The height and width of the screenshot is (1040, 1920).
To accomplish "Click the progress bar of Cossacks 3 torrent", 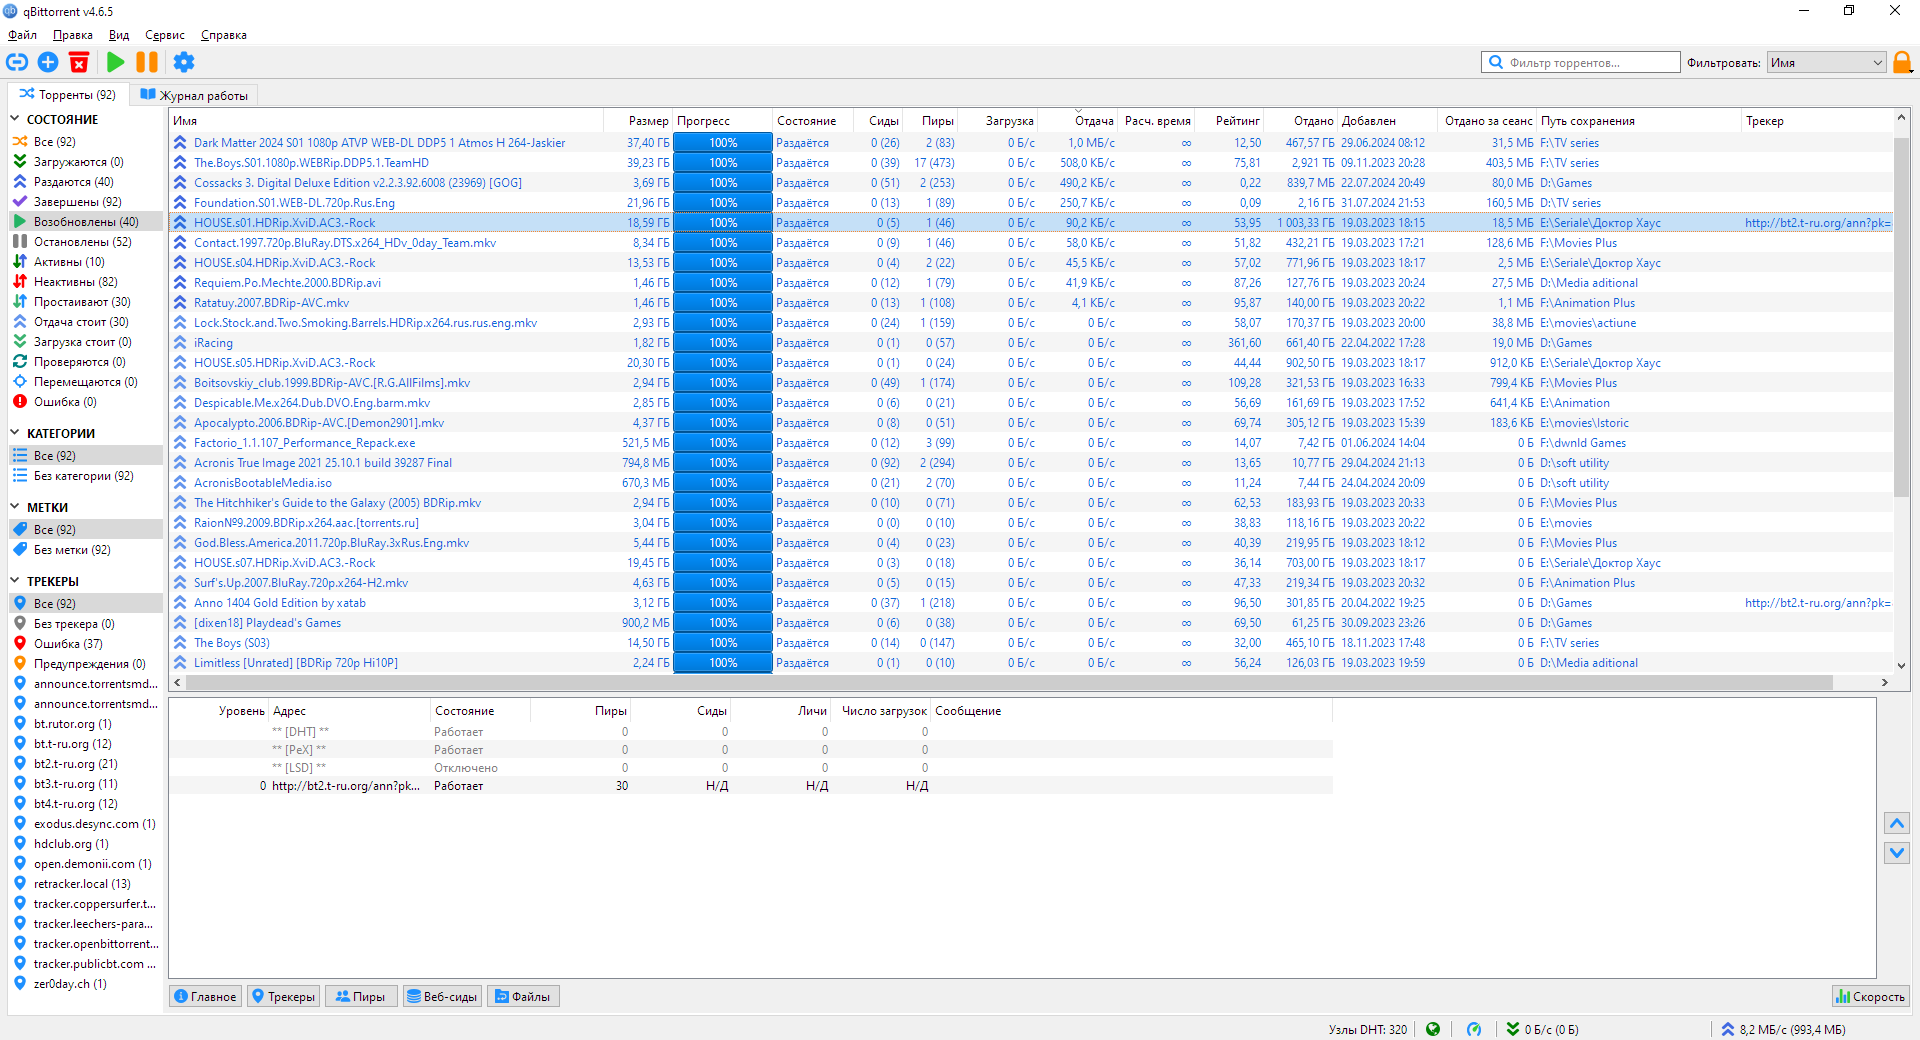I will click(723, 183).
